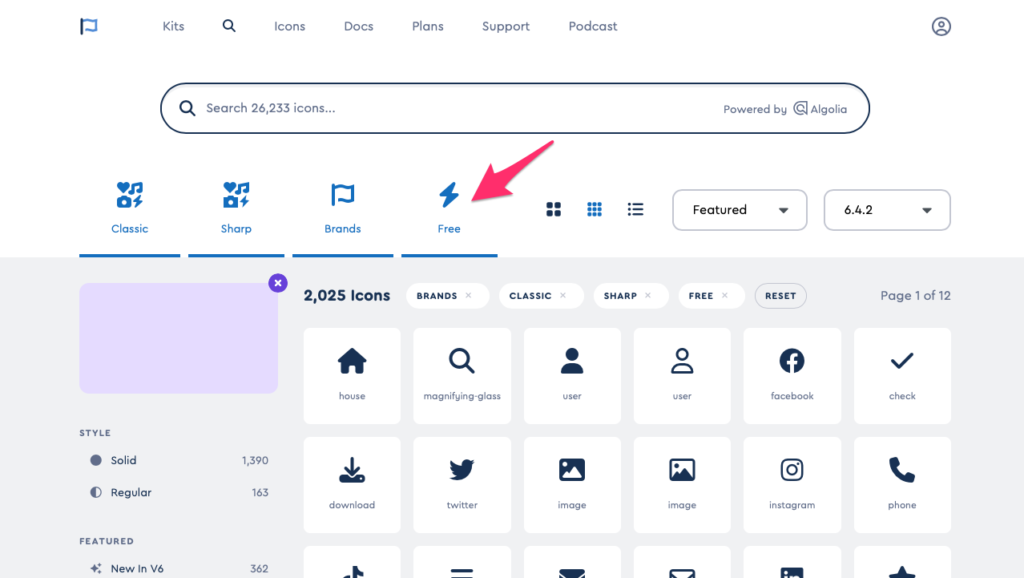Open the check icon card

tap(902, 376)
